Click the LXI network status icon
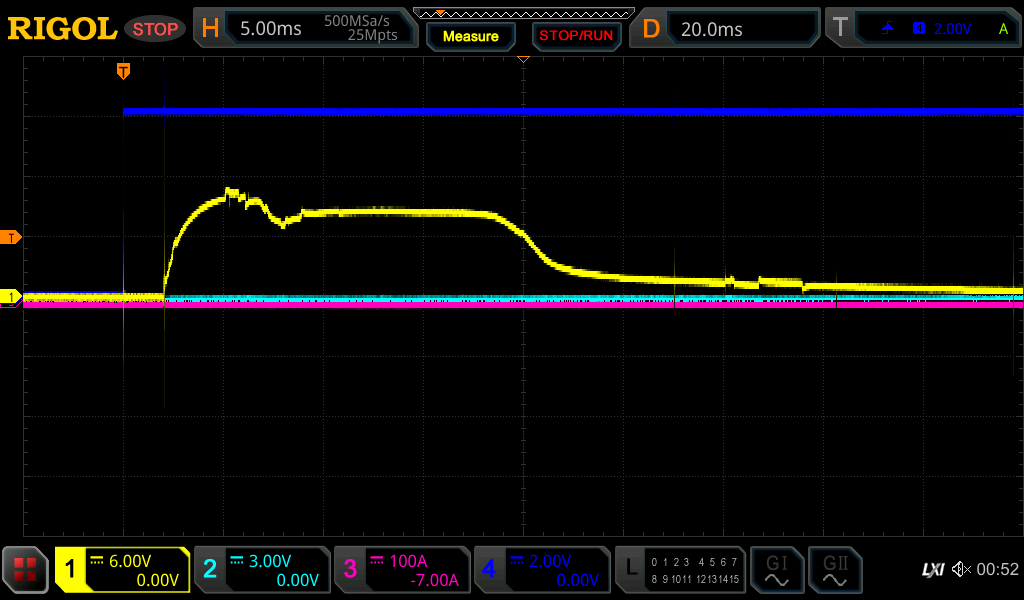1024x600 pixels. (932, 570)
